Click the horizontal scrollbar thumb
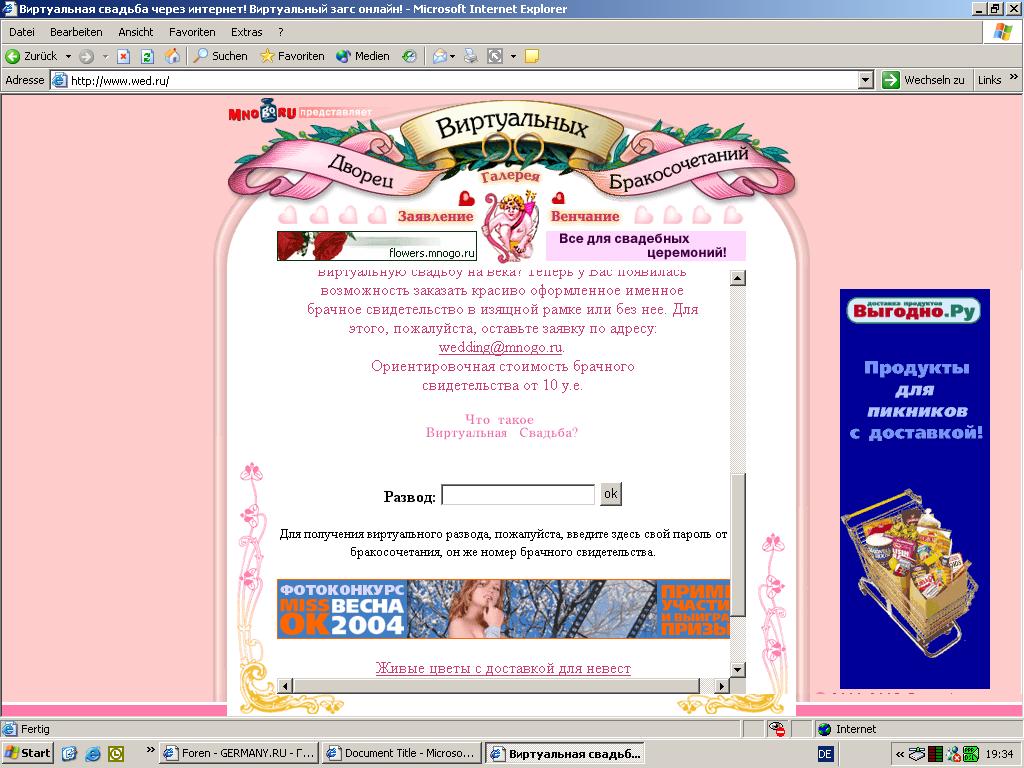The height and width of the screenshot is (768, 1024). point(496,686)
